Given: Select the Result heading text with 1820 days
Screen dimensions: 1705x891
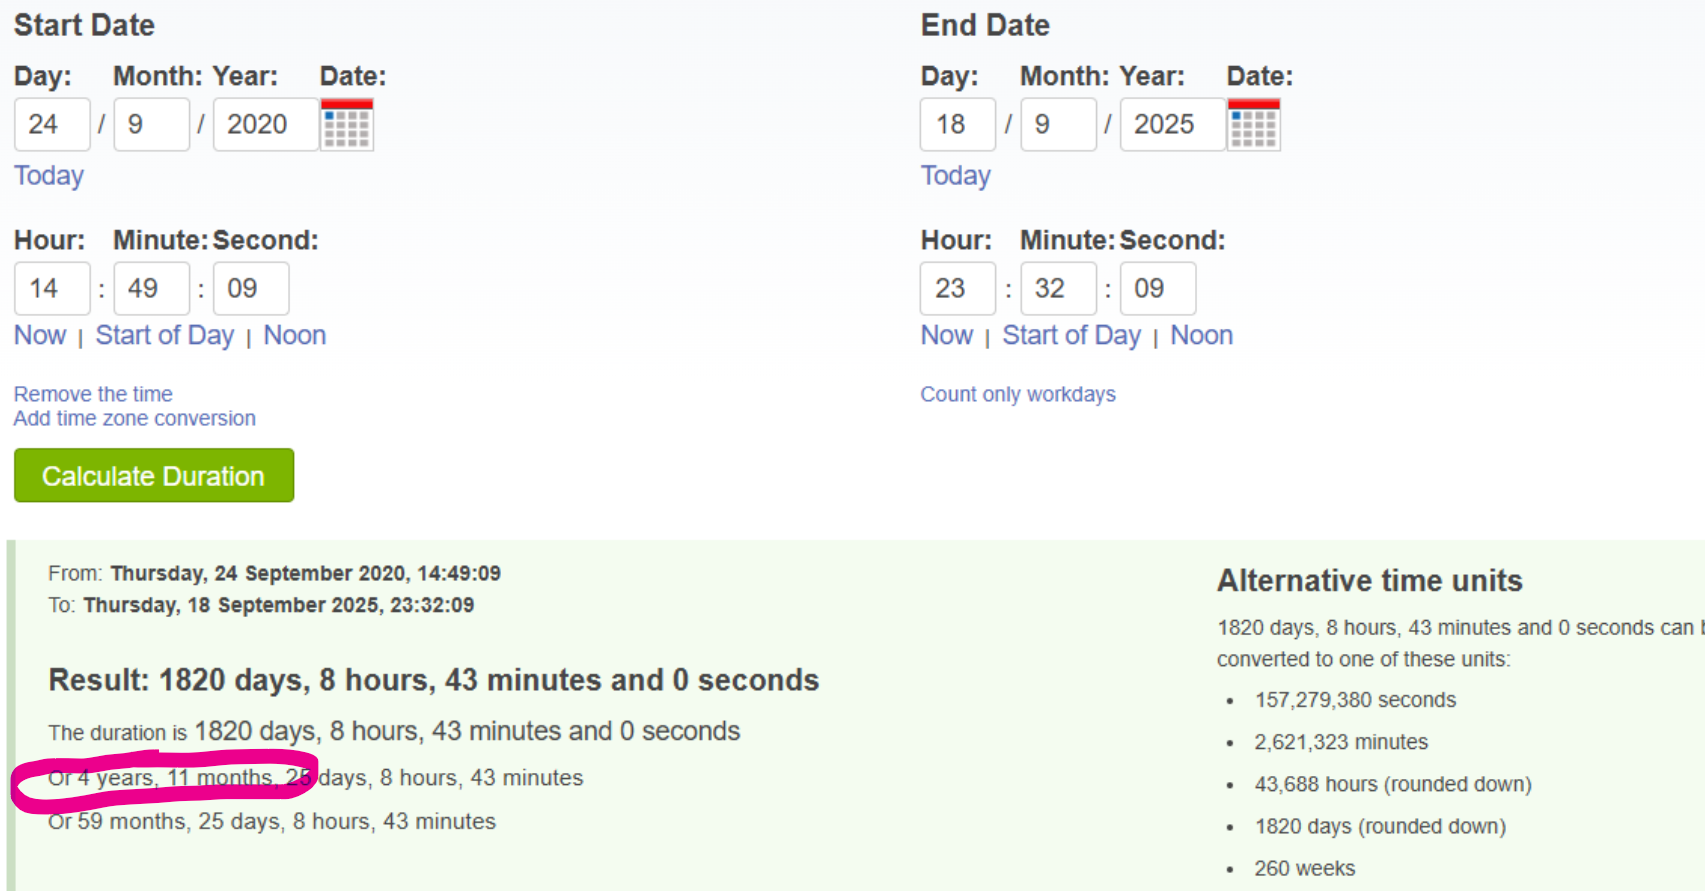Looking at the screenshot, I should tap(434, 680).
